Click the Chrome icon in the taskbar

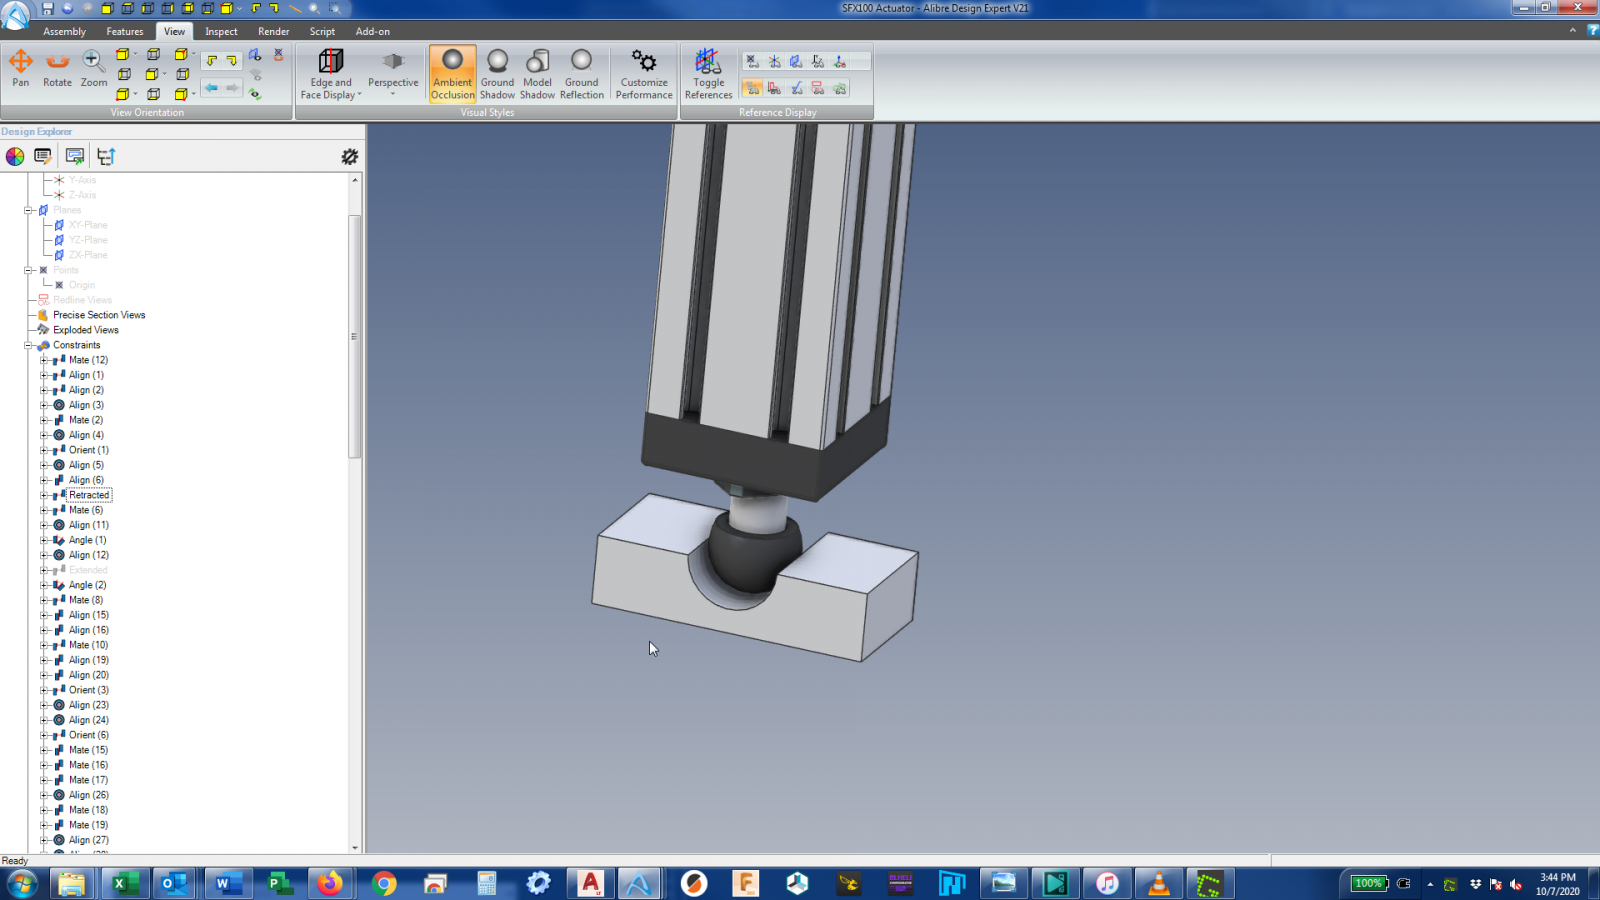click(384, 883)
